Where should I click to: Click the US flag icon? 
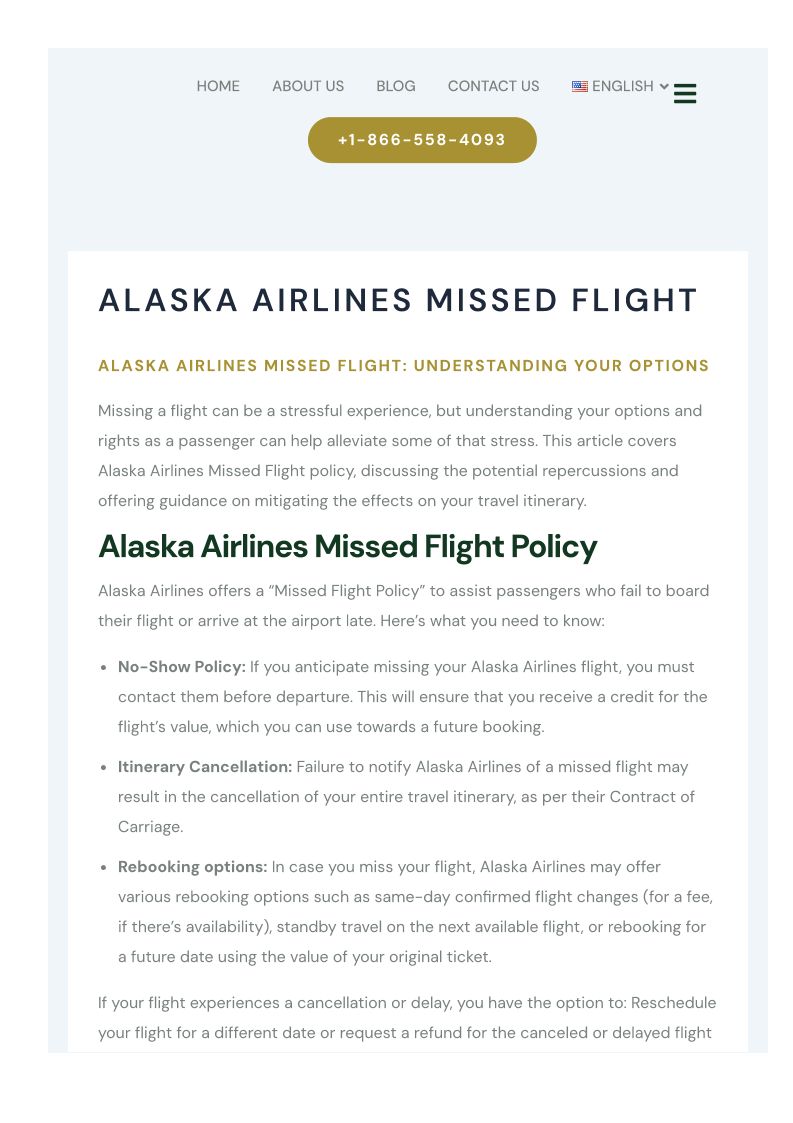[580, 87]
